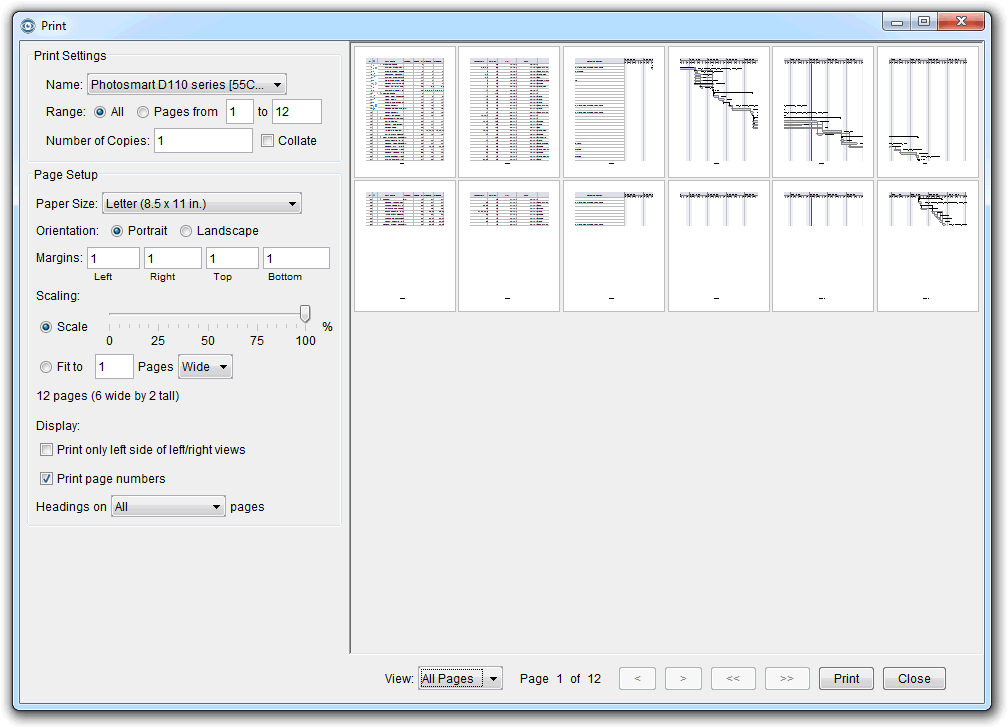Enable the Collate checkbox
This screenshot has height=727, width=1007.
(267, 141)
